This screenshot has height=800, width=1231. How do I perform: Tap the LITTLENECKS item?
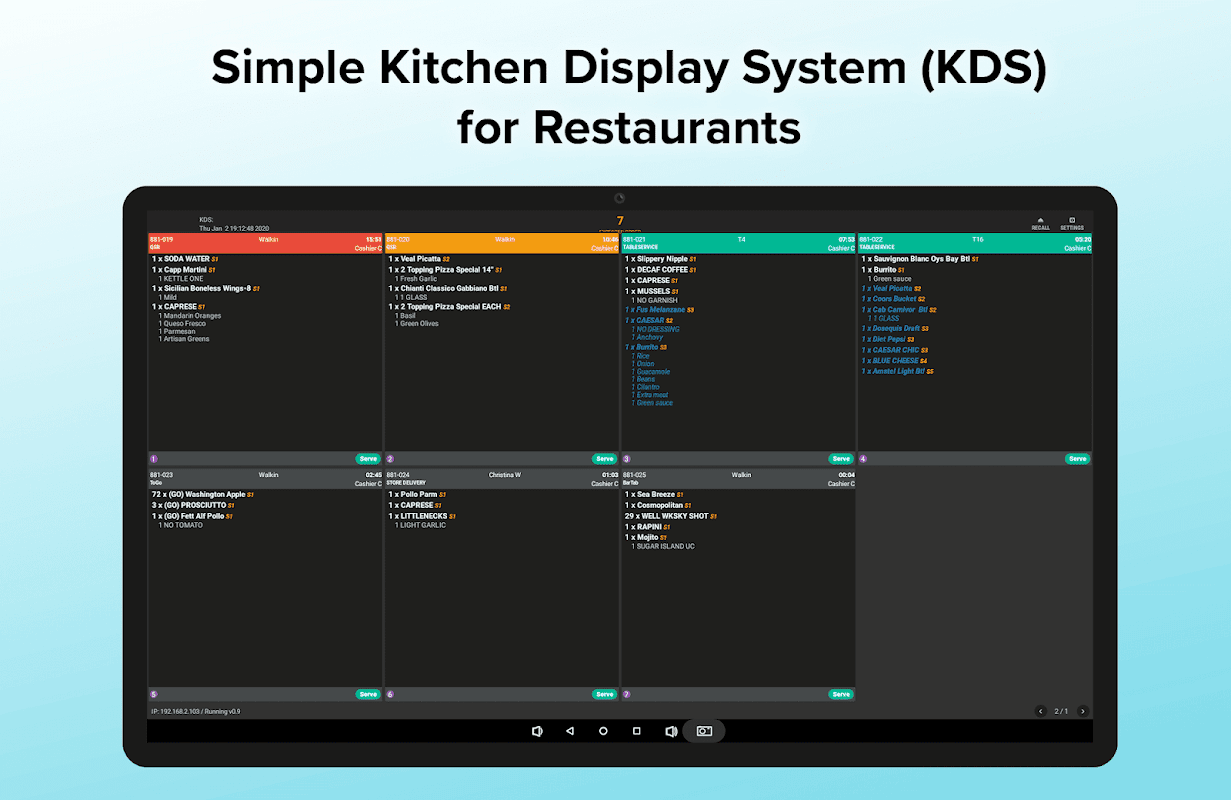(x=422, y=516)
